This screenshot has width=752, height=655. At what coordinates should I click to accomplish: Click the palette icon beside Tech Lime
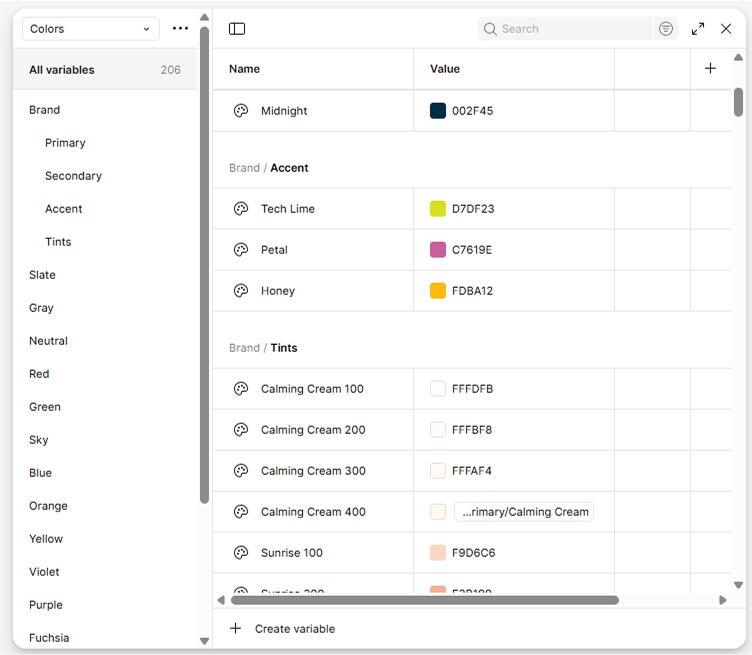click(241, 209)
